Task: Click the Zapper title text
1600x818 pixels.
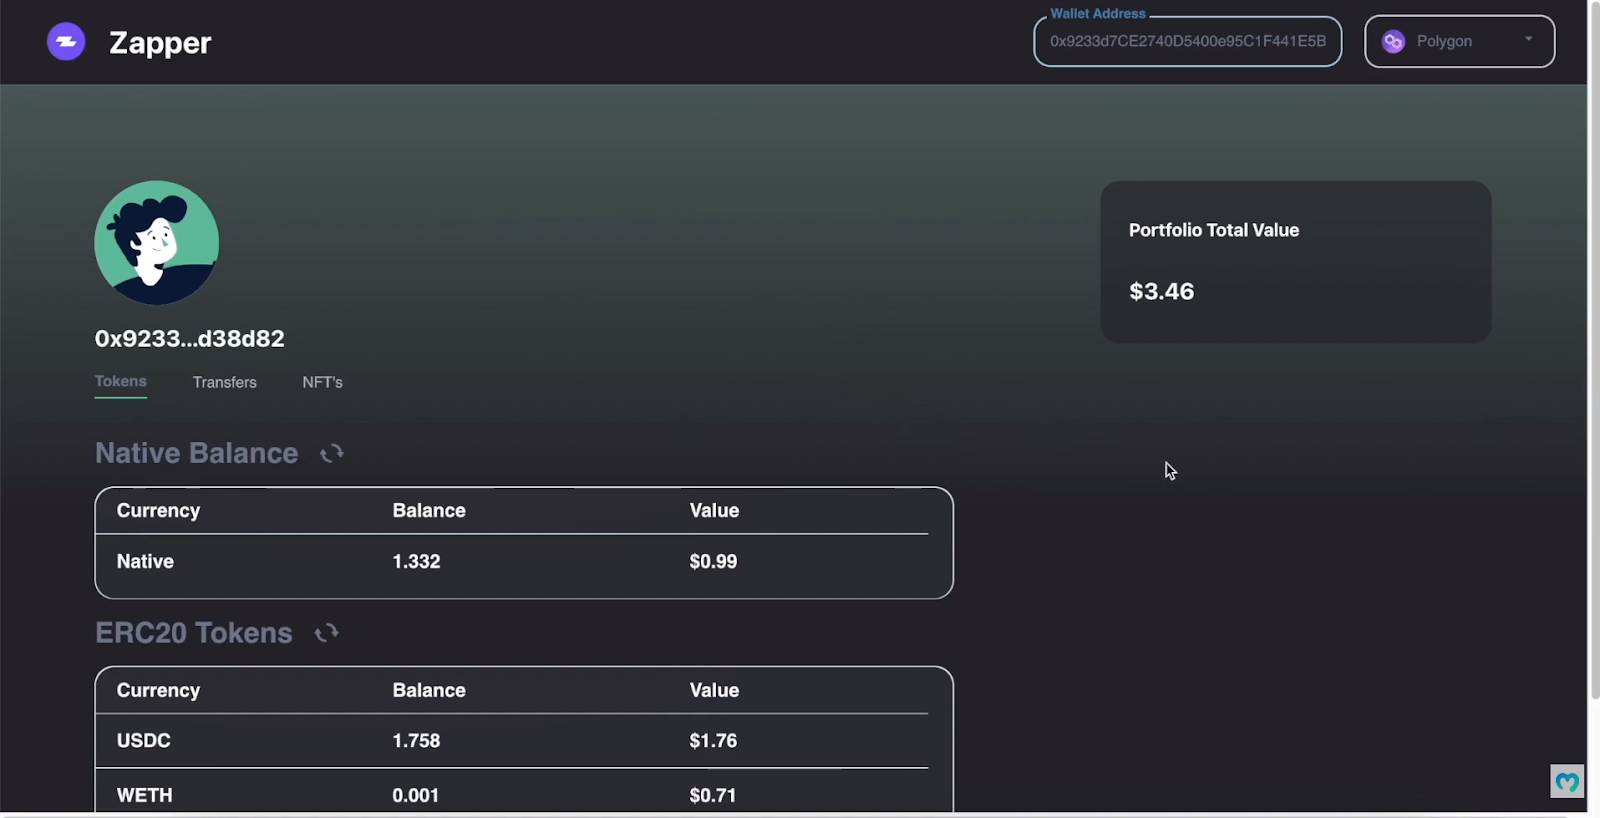Action: pos(160,42)
